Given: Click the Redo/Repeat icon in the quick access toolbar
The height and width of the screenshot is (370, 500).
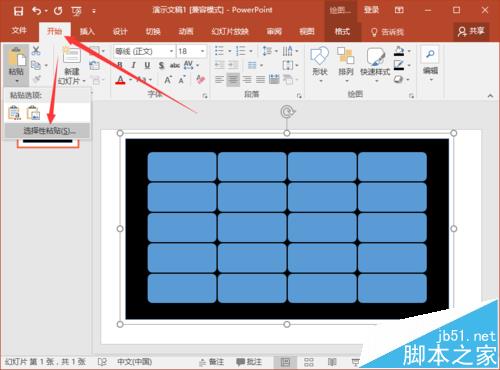Looking at the screenshot, I should click(58, 11).
